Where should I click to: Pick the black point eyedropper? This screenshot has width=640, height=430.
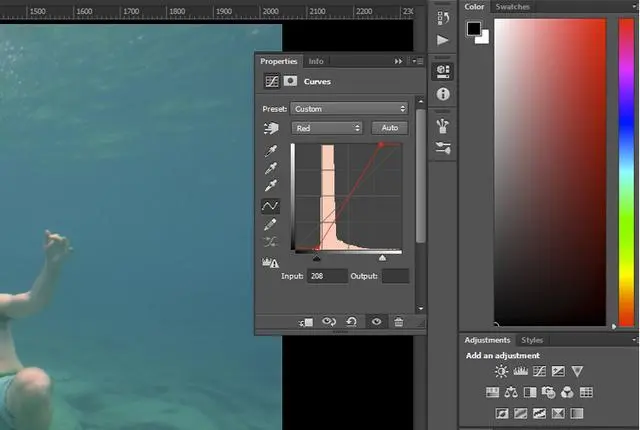pyautogui.click(x=271, y=151)
